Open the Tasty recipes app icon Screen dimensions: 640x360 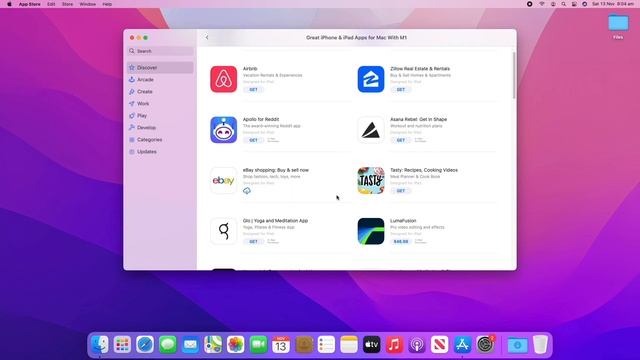371,180
